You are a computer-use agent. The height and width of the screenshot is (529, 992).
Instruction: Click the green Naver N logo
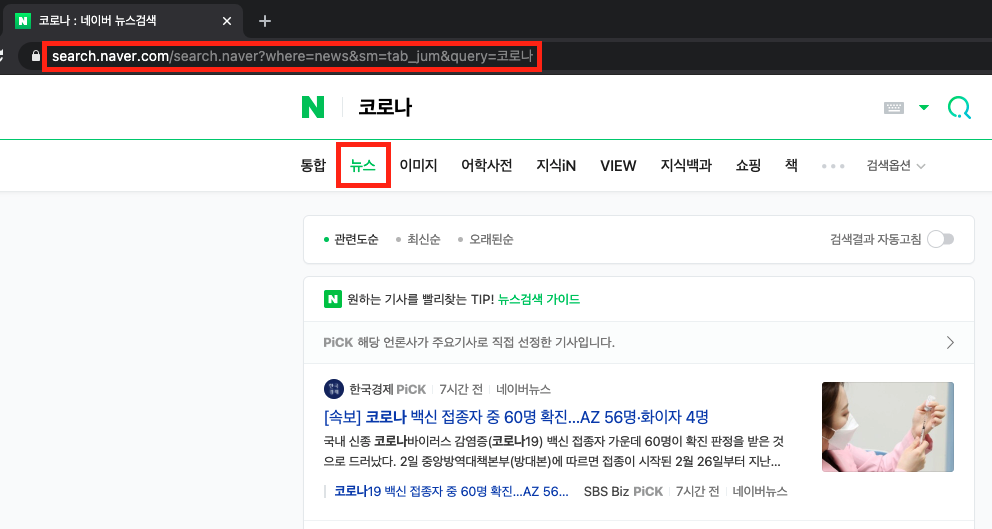pyautogui.click(x=313, y=107)
